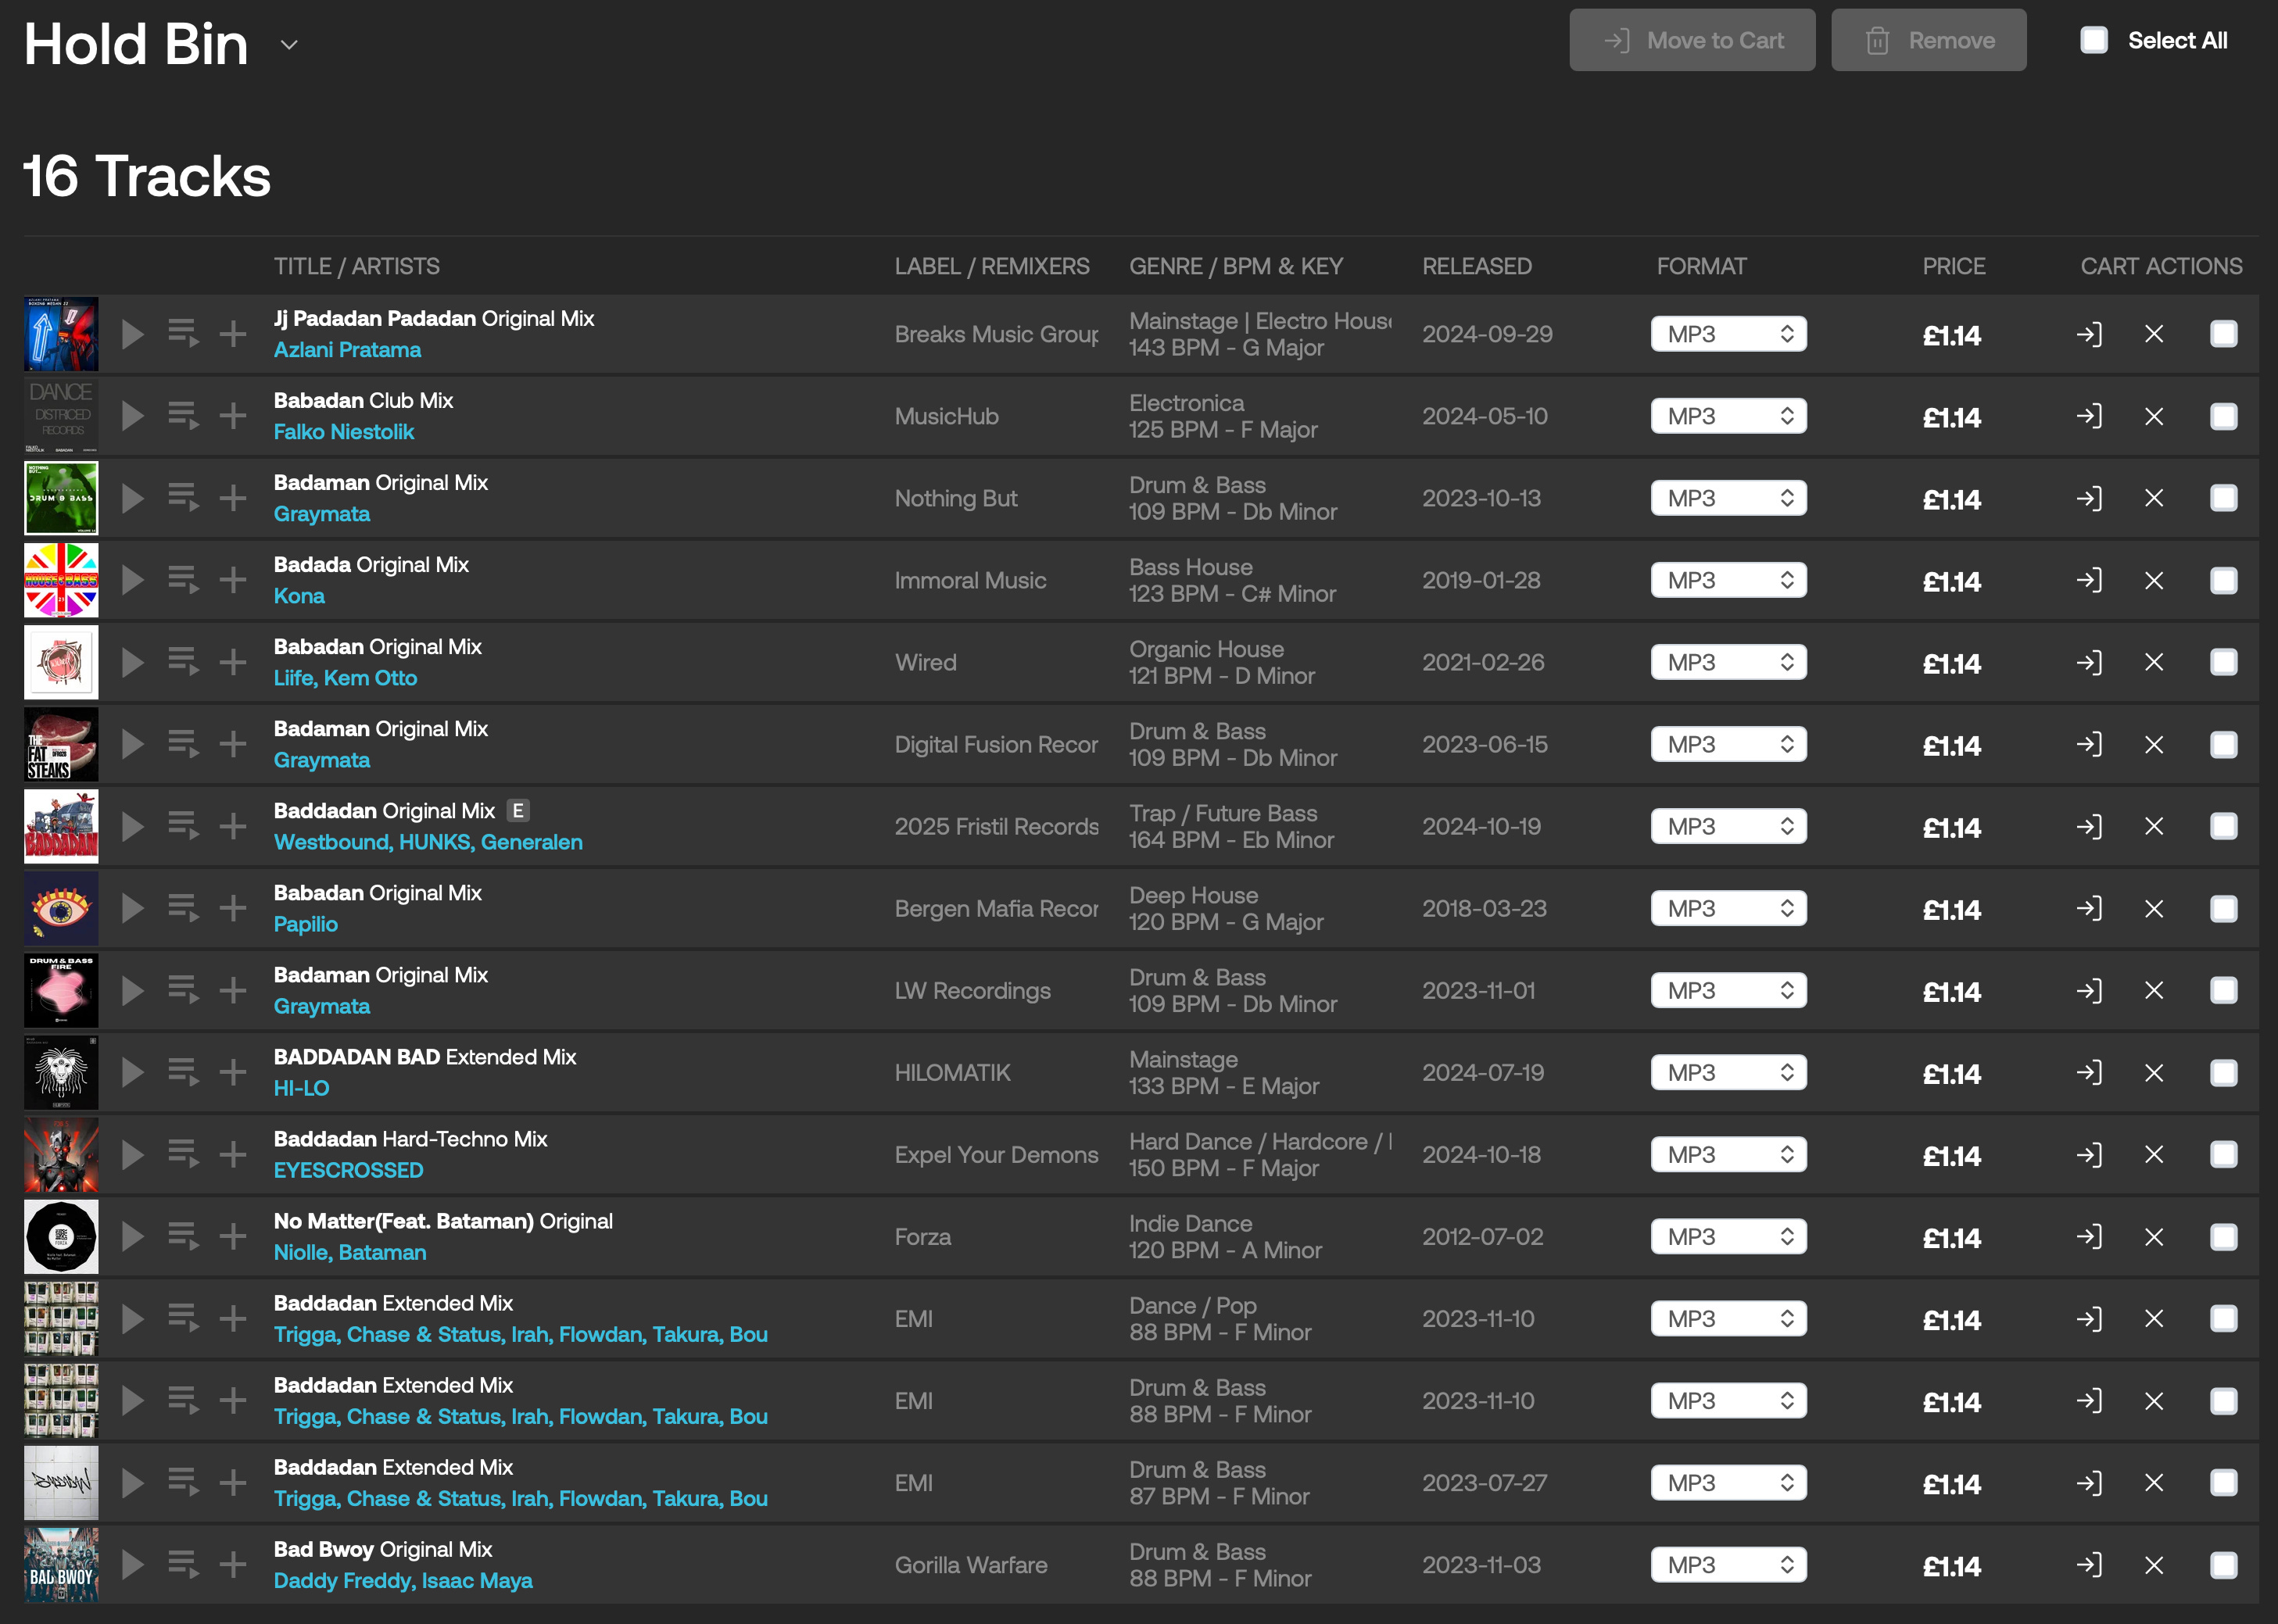Viewport: 2278px width, 1624px height.
Task: Click the Move to Cart button
Action: (x=1692, y=40)
